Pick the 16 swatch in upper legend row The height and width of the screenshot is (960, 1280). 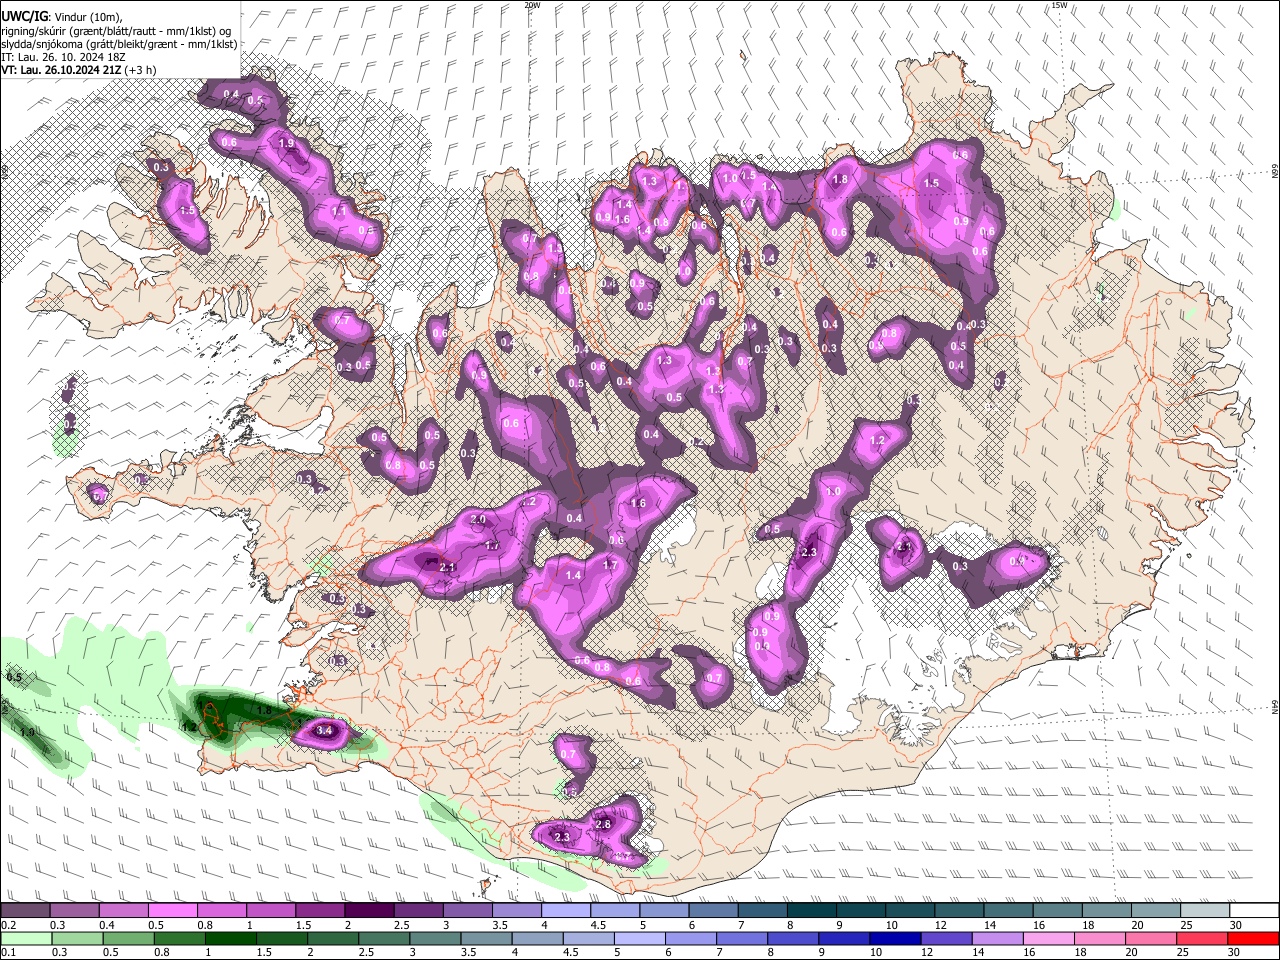[x=1058, y=911]
